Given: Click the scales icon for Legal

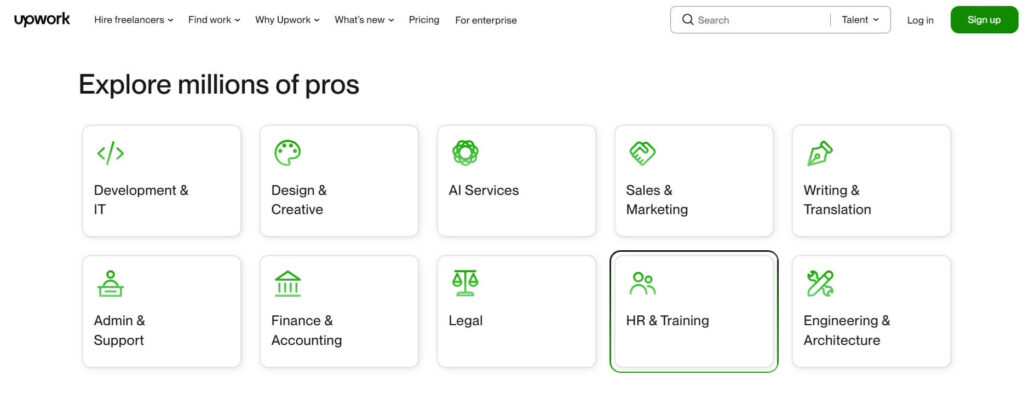Looking at the screenshot, I should point(465,284).
